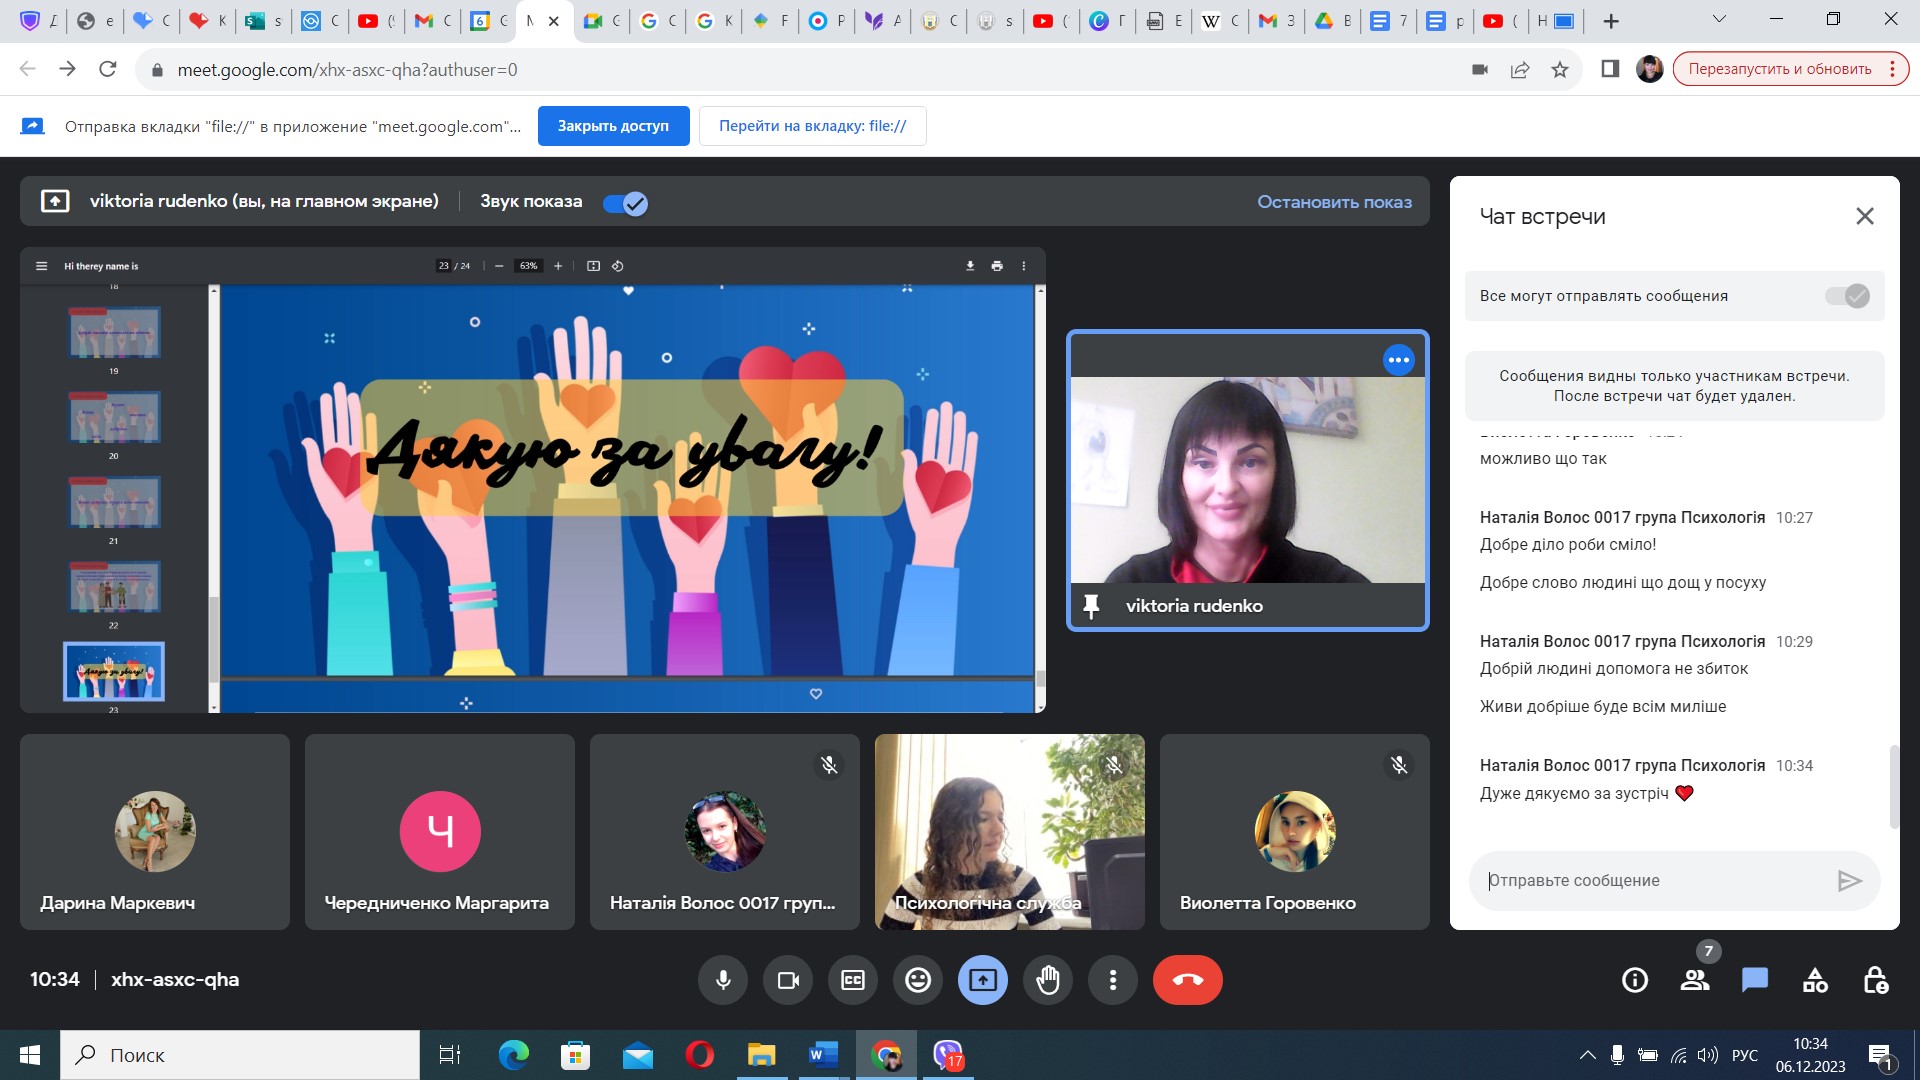Open Windows Start menu

click(30, 1055)
